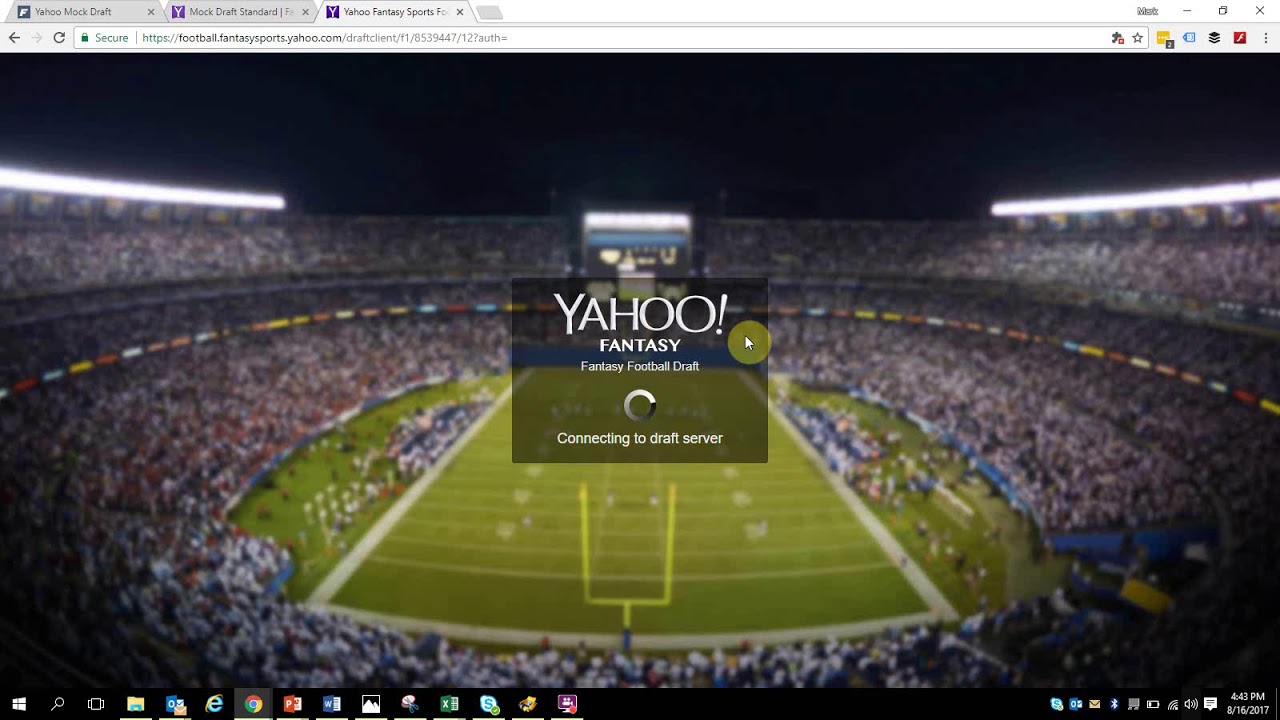The image size is (1280, 720).
Task: Click the 'Connecting to draft server' text
Action: pyautogui.click(x=640, y=438)
